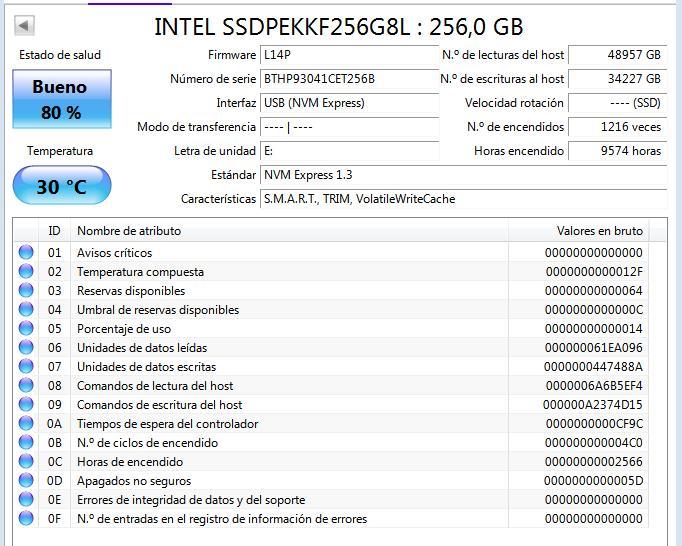Click the status circle beside Horas de encendido
682x546 pixels.
point(26,462)
